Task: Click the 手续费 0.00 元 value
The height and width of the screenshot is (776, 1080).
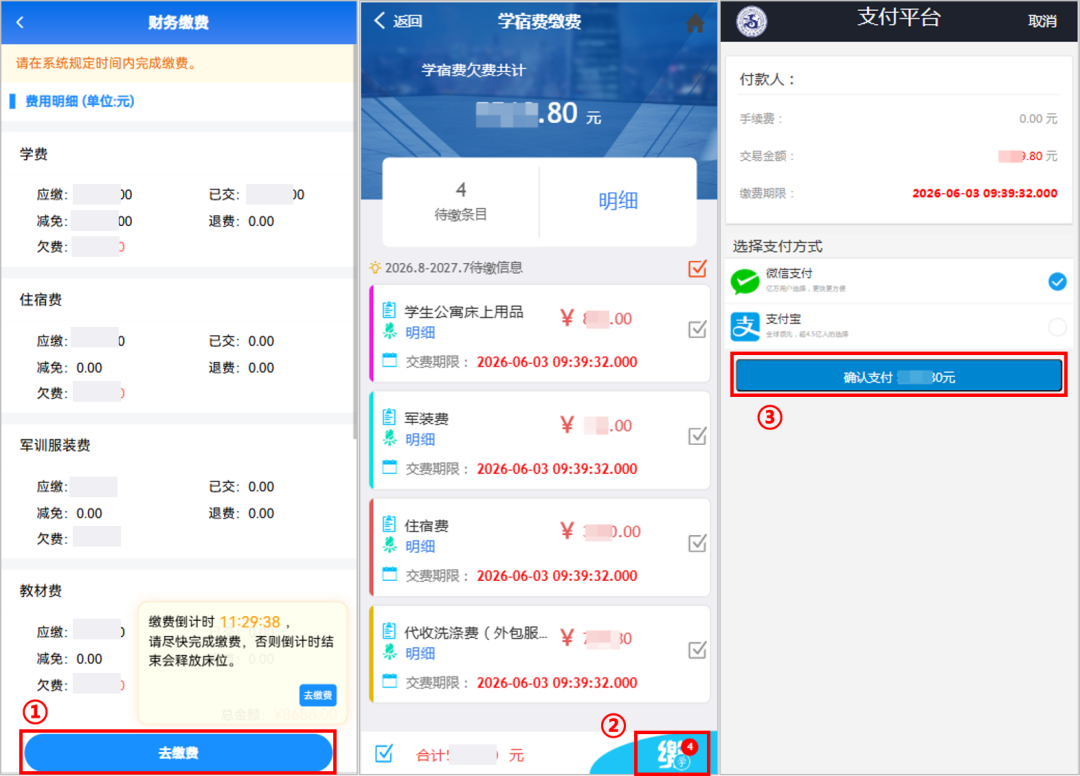Action: [1038, 118]
